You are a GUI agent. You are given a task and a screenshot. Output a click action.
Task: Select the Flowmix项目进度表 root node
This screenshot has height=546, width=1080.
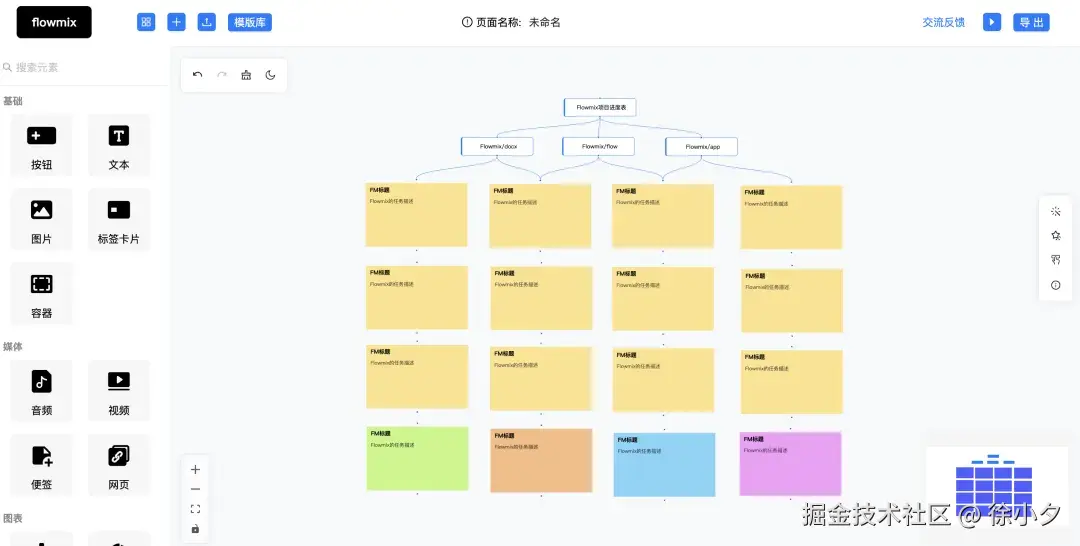tap(600, 107)
